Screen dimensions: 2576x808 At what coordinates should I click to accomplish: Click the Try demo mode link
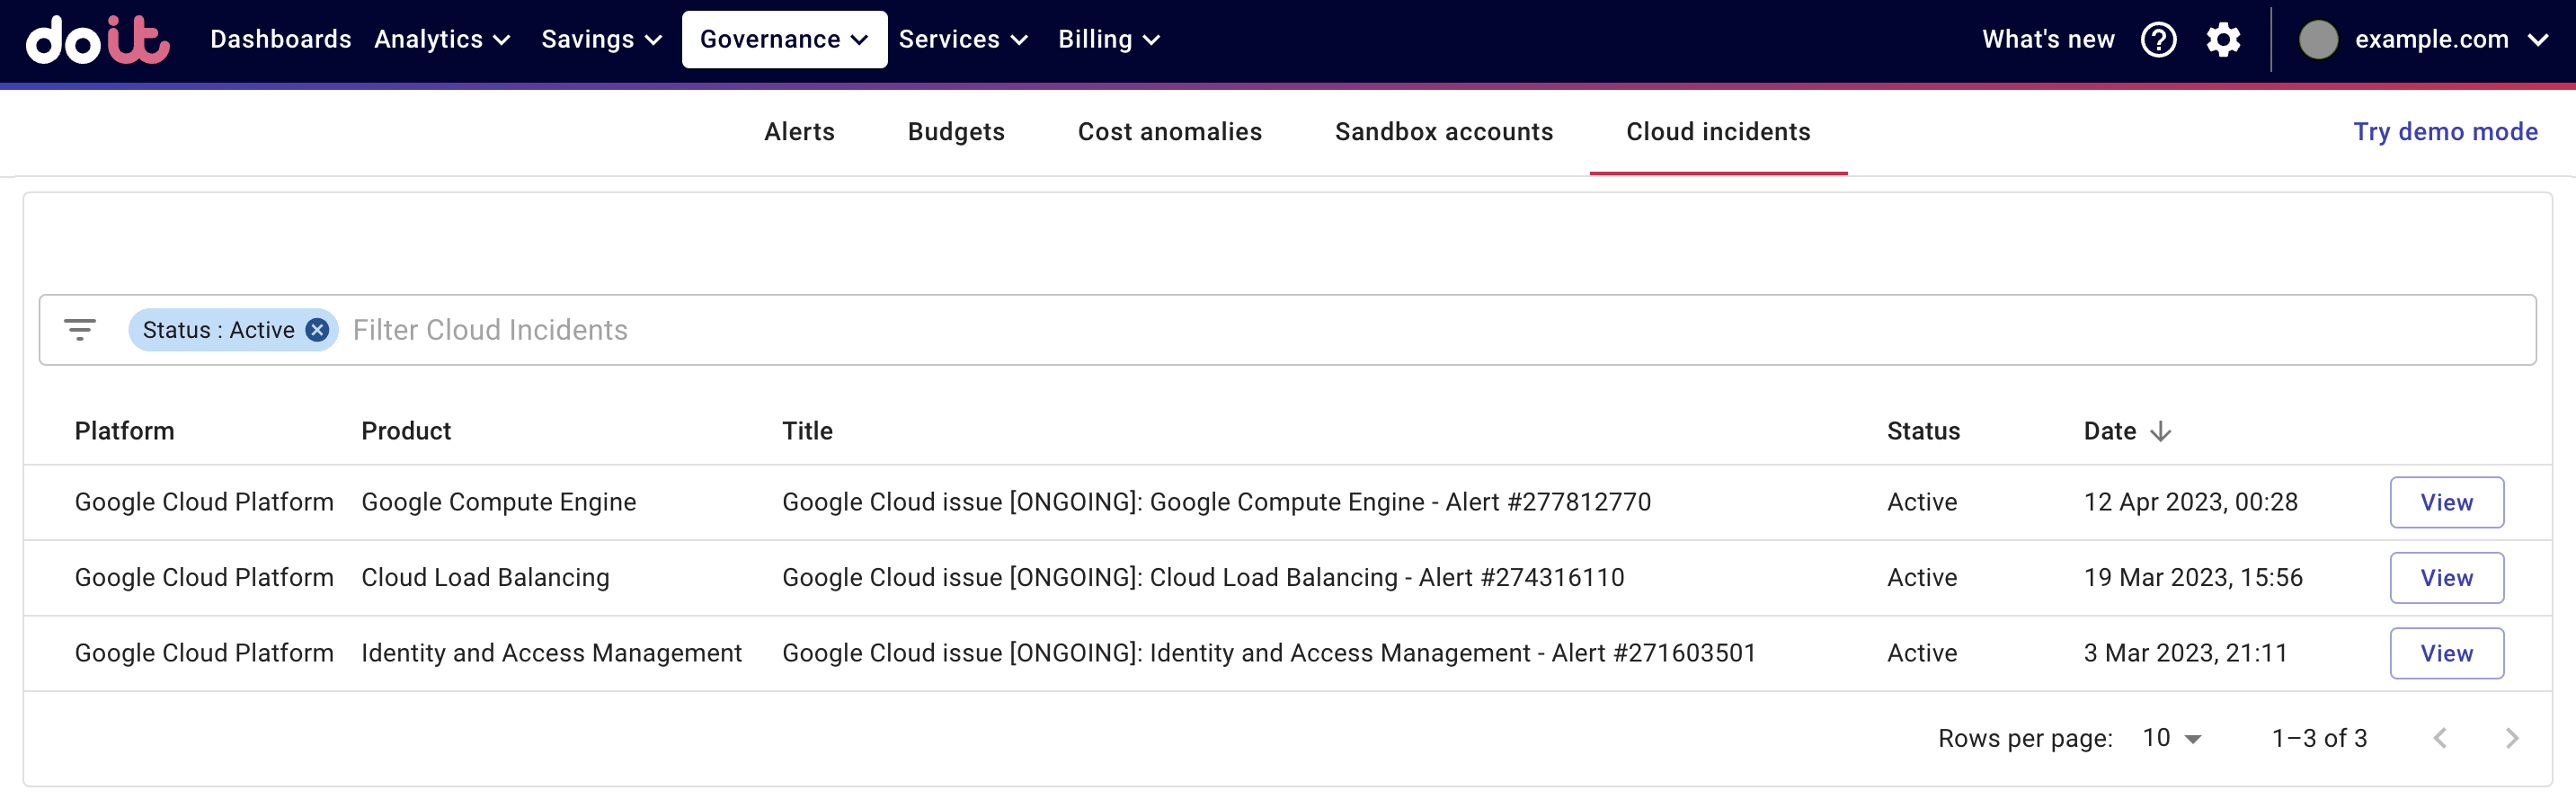(x=2445, y=132)
